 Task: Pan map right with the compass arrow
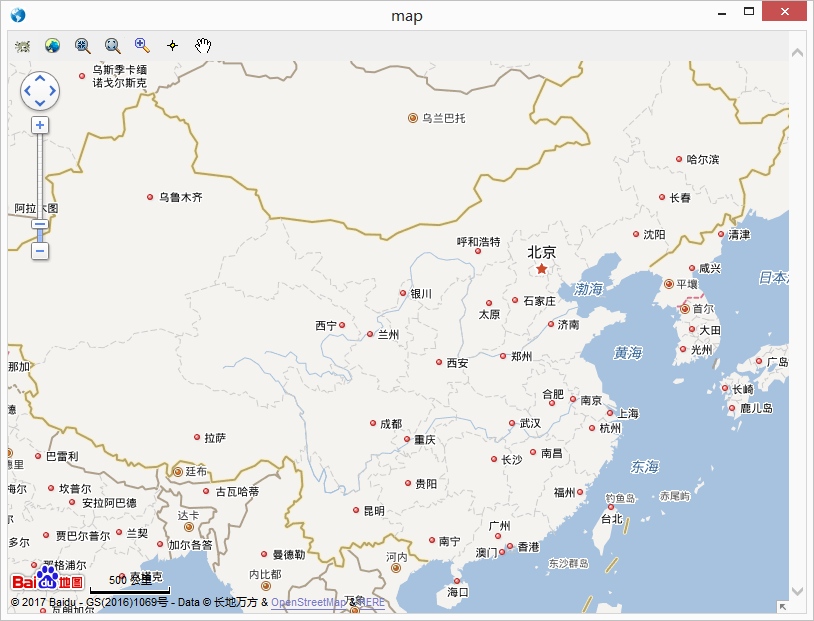[x=53, y=91]
